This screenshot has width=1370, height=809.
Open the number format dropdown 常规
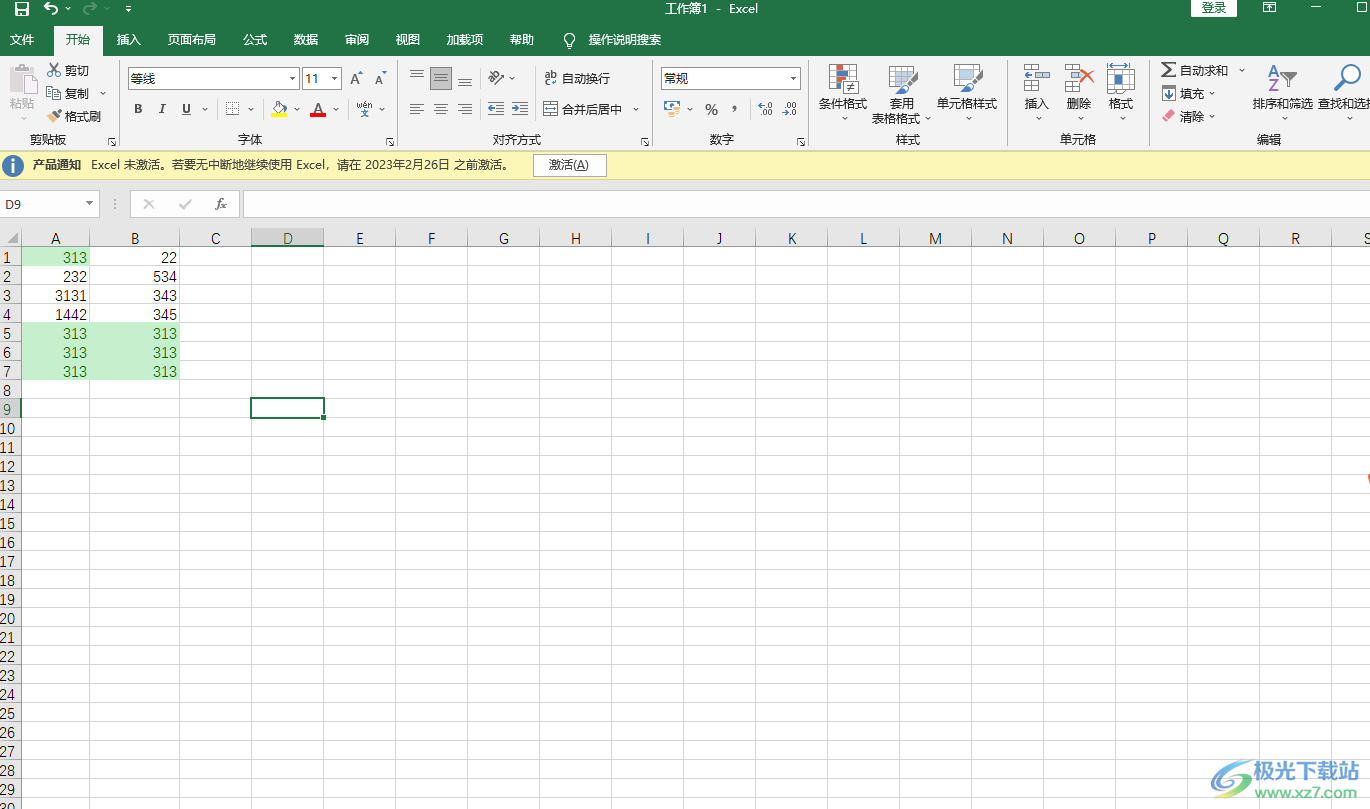794,78
